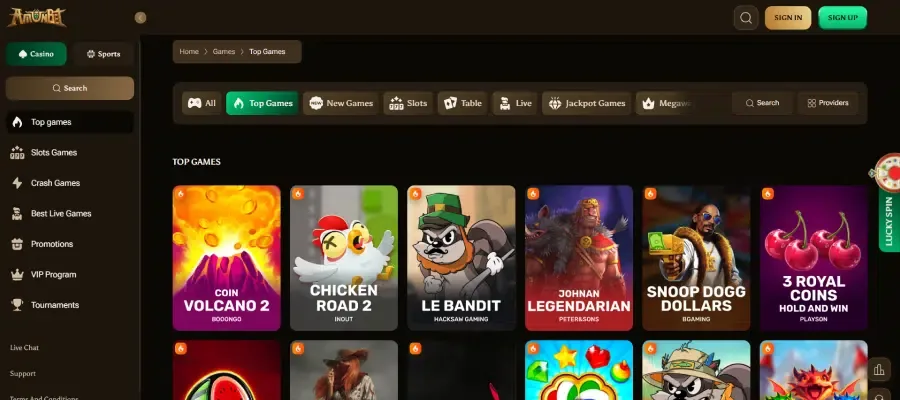Click the Crash Games lightning icon
The width and height of the screenshot is (900, 400).
[17, 183]
